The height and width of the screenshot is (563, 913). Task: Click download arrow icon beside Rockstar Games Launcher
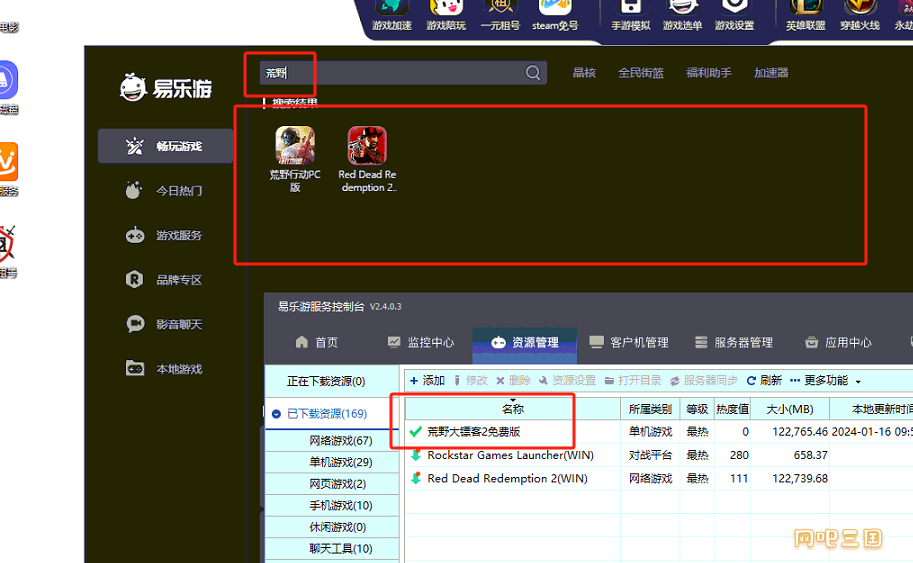(416, 455)
